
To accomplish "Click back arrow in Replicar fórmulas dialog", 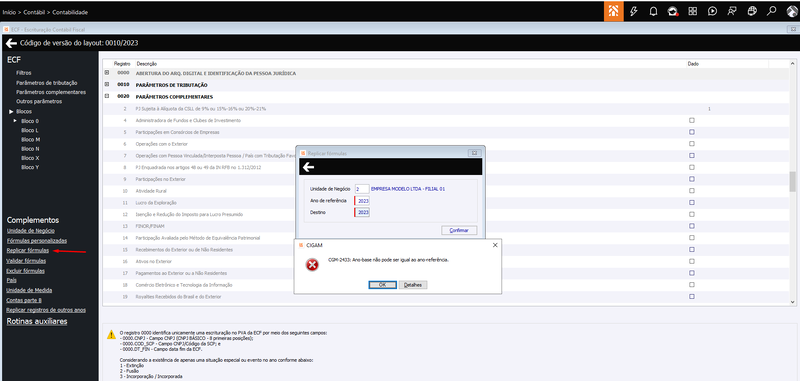I will [x=308, y=167].
